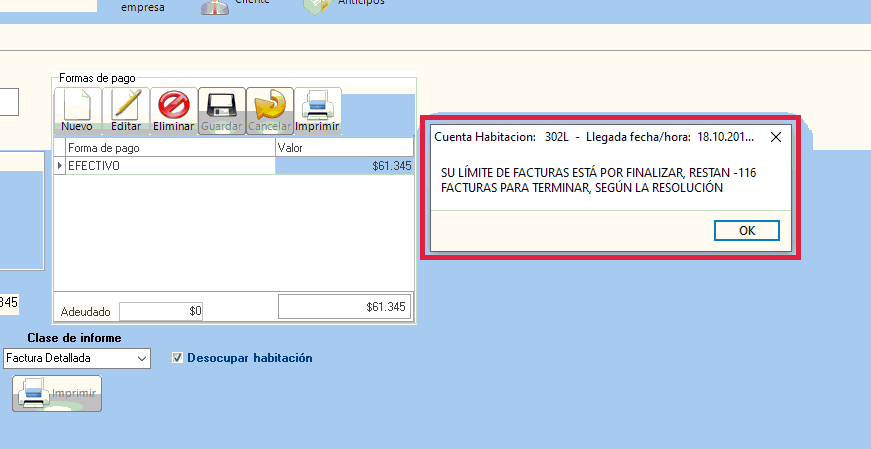Click the Guardar floppy disk icon
The image size is (871, 449).
[222, 110]
